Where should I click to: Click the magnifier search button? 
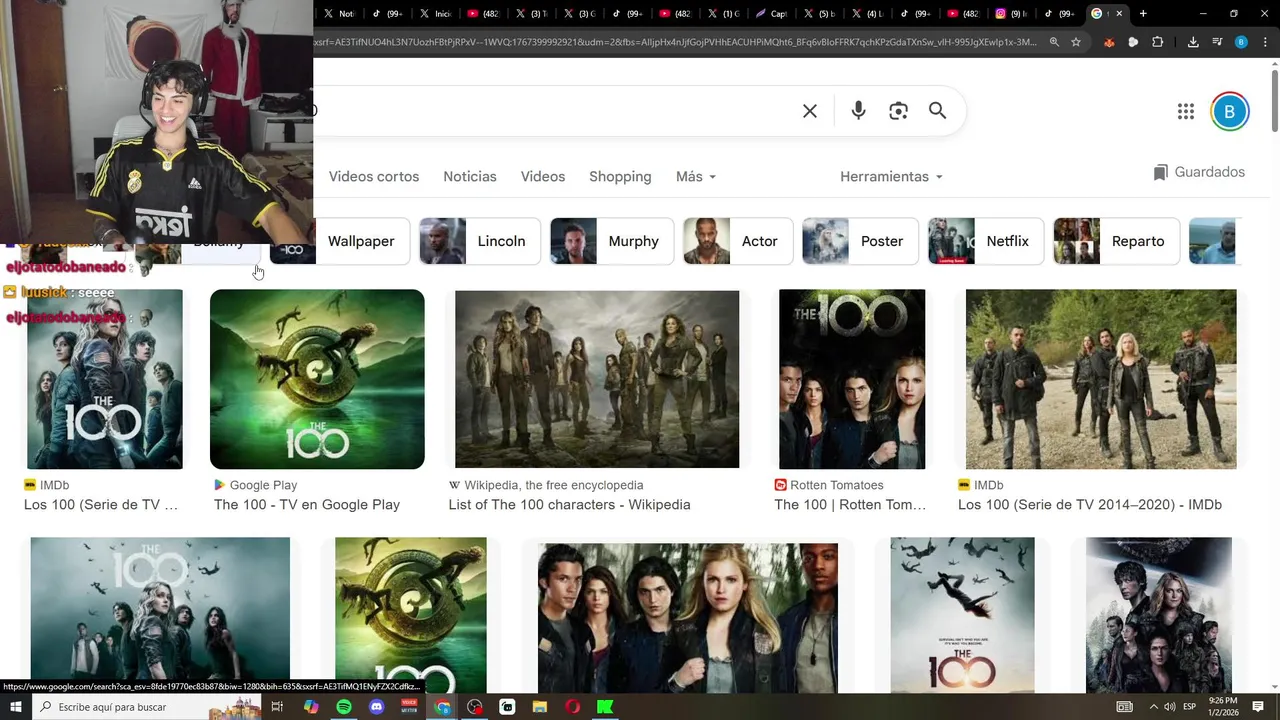click(x=937, y=111)
